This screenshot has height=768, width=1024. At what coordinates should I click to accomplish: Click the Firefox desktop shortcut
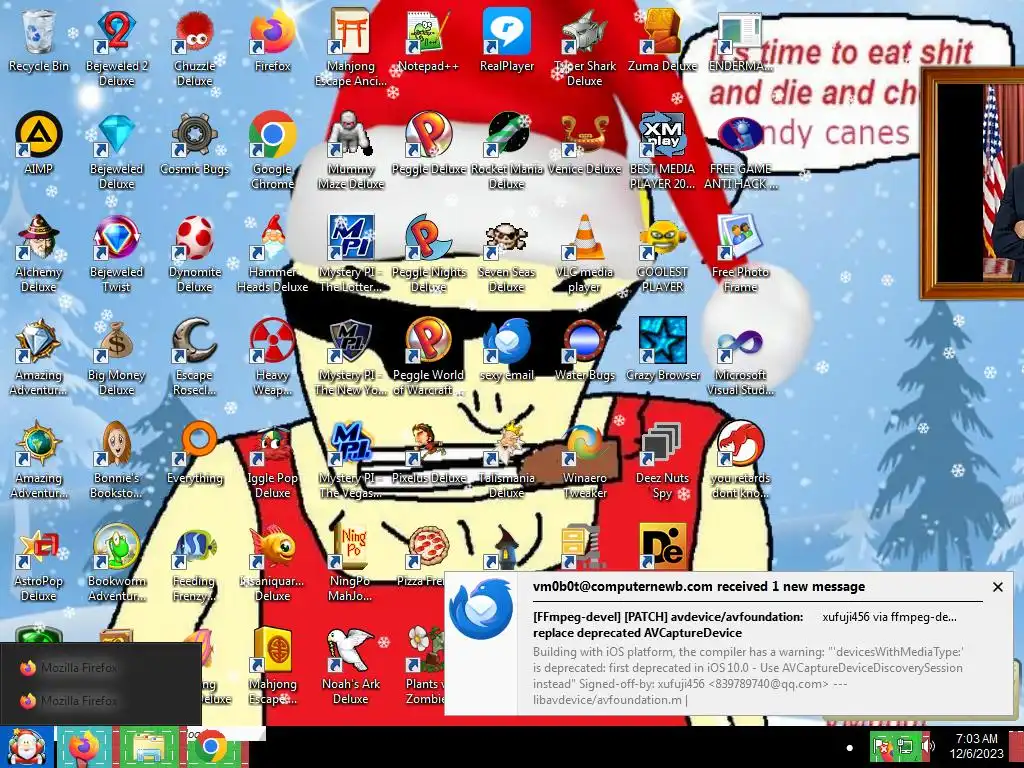pyautogui.click(x=272, y=40)
